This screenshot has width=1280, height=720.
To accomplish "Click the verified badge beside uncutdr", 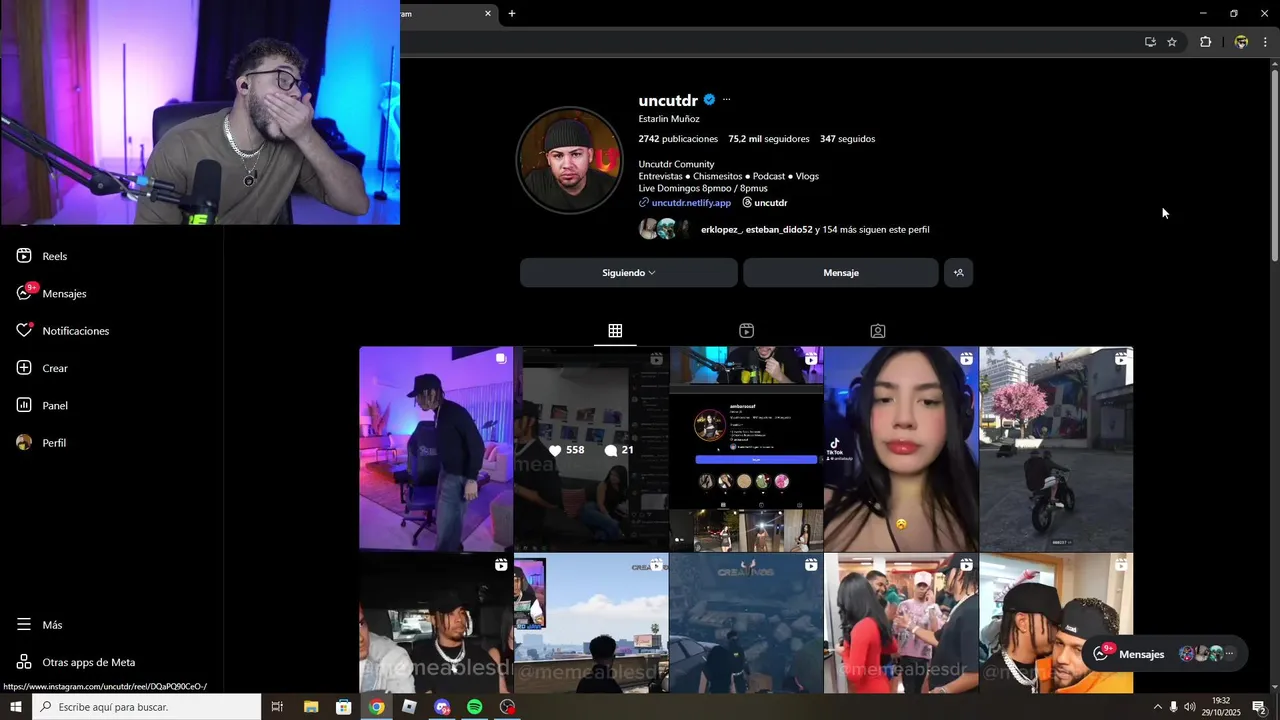I will tap(709, 100).
